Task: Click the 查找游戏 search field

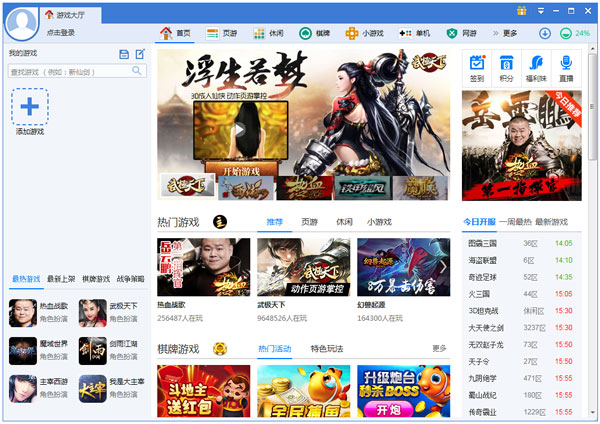Action: (77, 71)
